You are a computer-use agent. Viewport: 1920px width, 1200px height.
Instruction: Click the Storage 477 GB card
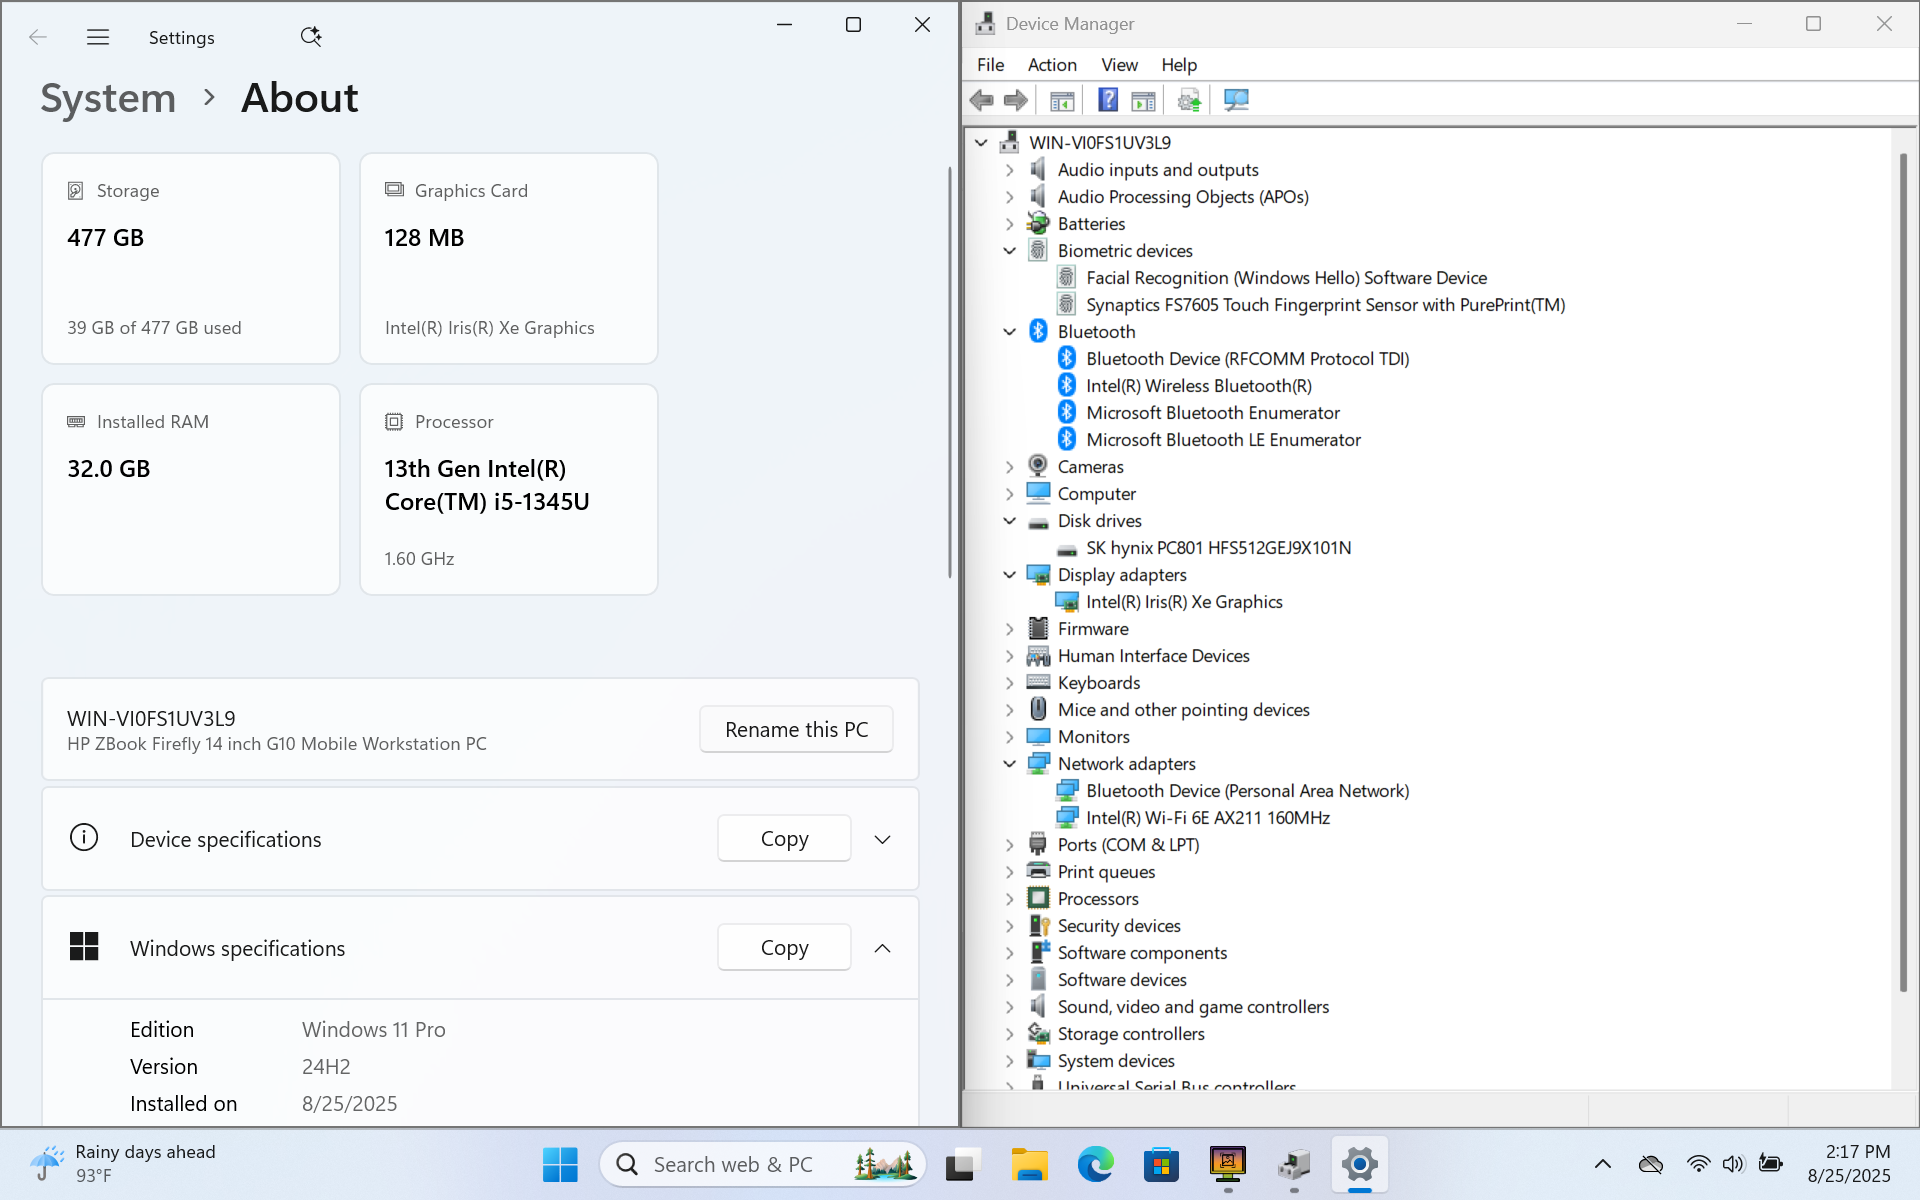[191, 259]
